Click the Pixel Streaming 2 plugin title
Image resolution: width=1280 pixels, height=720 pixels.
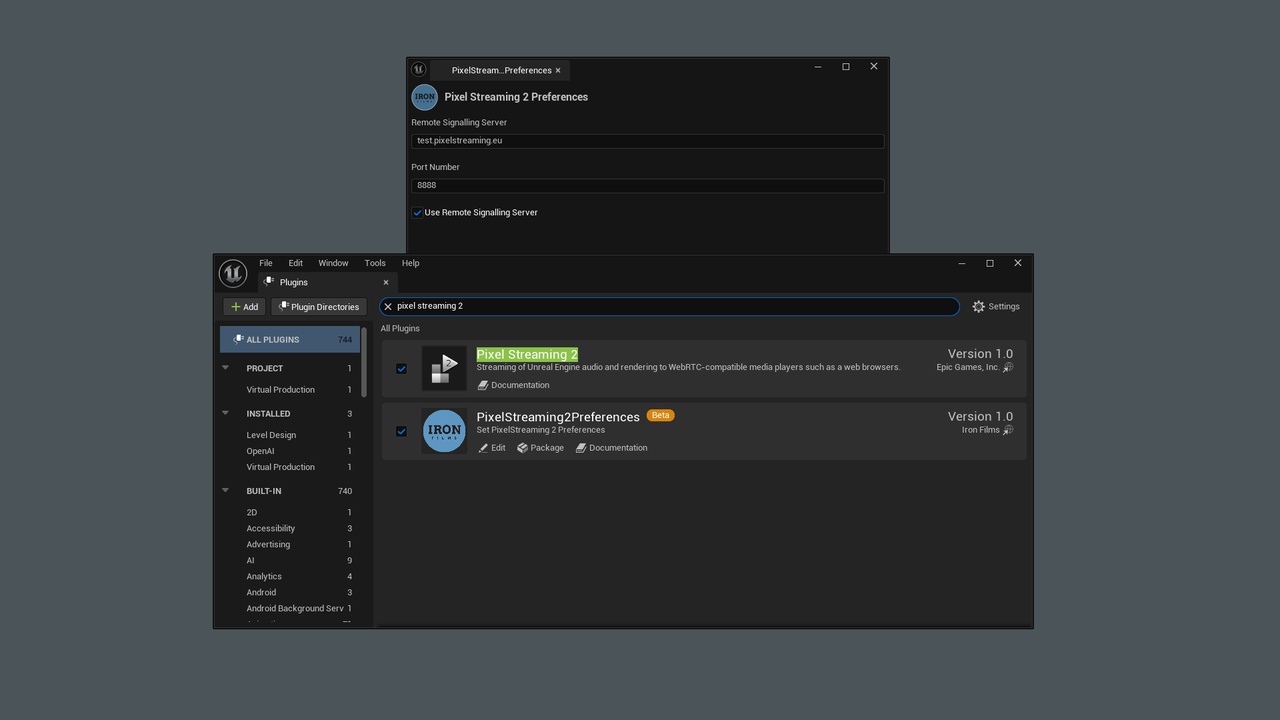(x=527, y=354)
